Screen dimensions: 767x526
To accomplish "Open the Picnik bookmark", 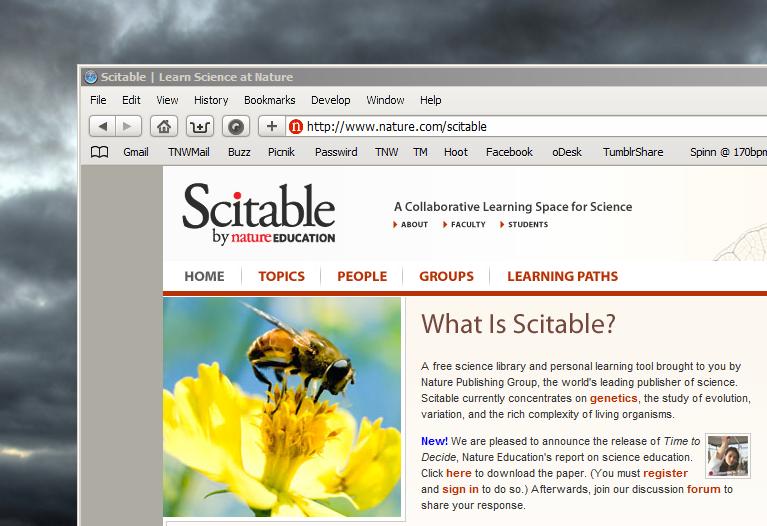I will (x=281, y=152).
